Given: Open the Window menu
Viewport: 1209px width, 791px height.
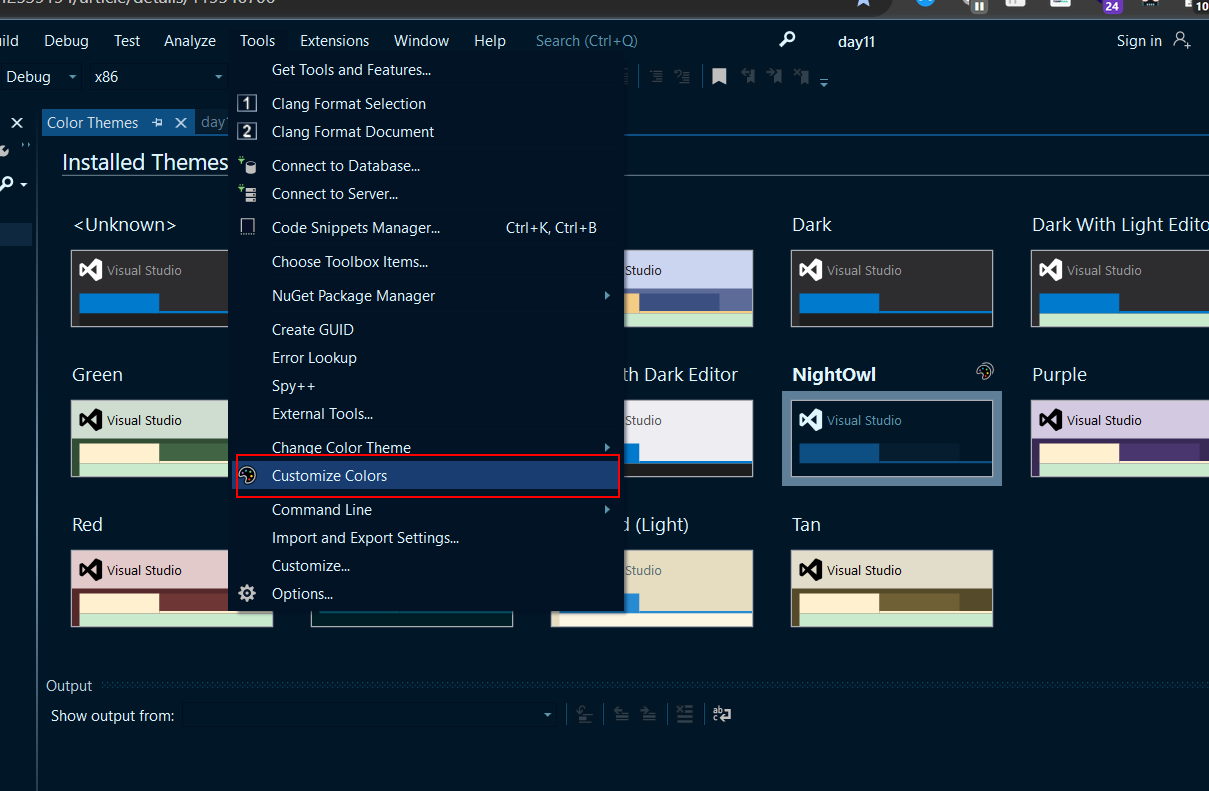Looking at the screenshot, I should point(421,40).
